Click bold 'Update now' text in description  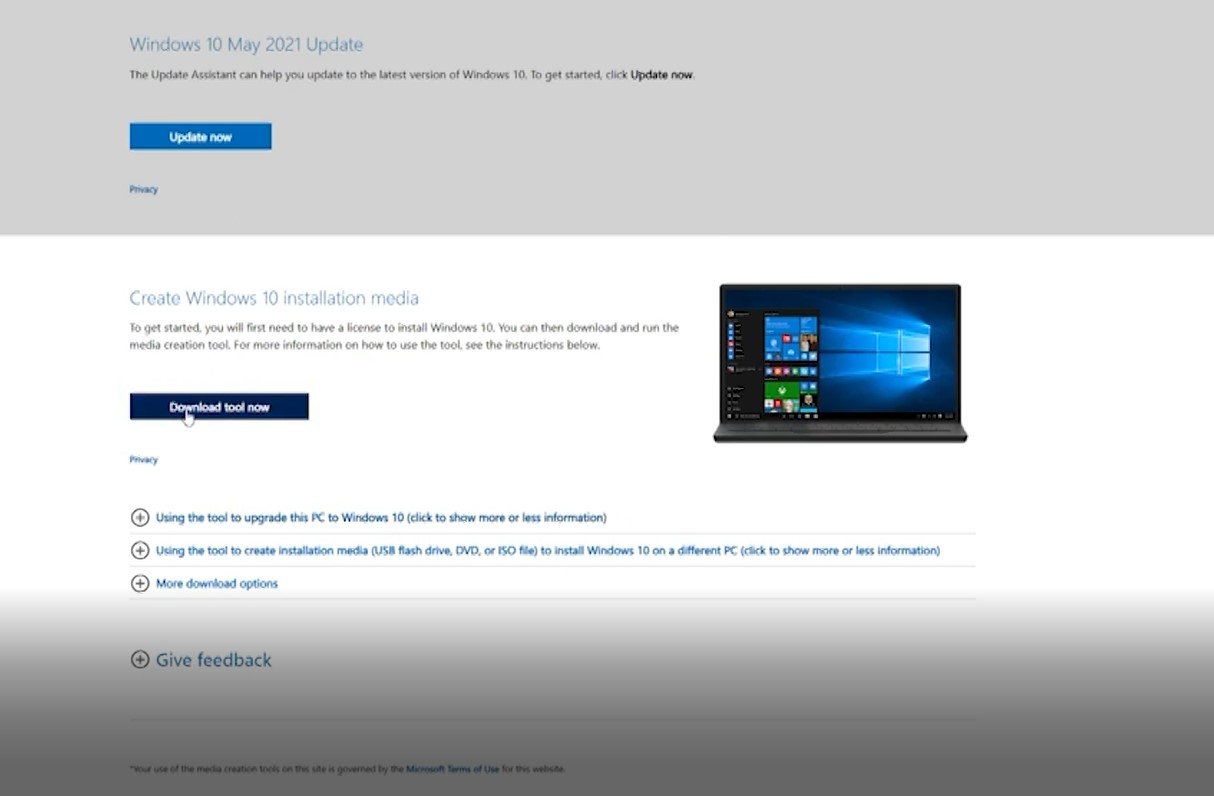point(661,75)
